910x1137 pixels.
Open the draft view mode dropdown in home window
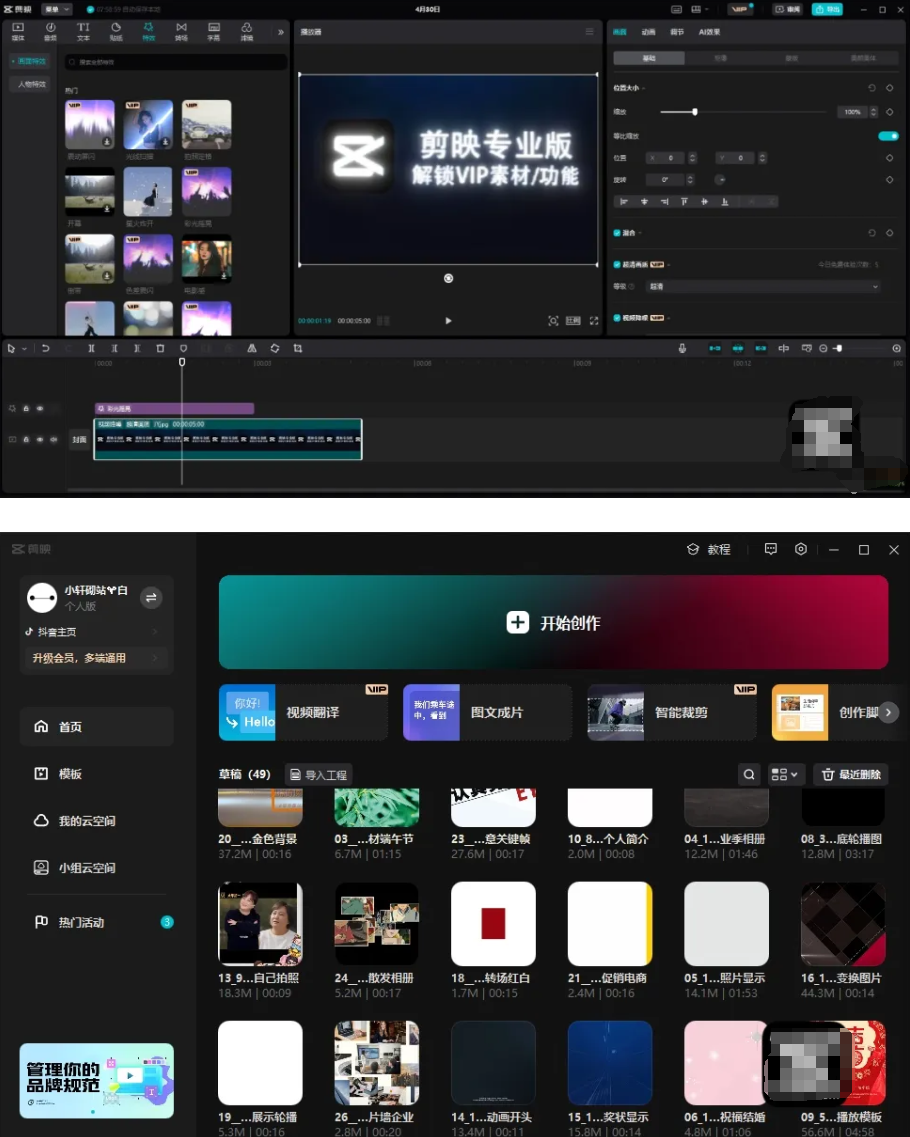click(785, 774)
